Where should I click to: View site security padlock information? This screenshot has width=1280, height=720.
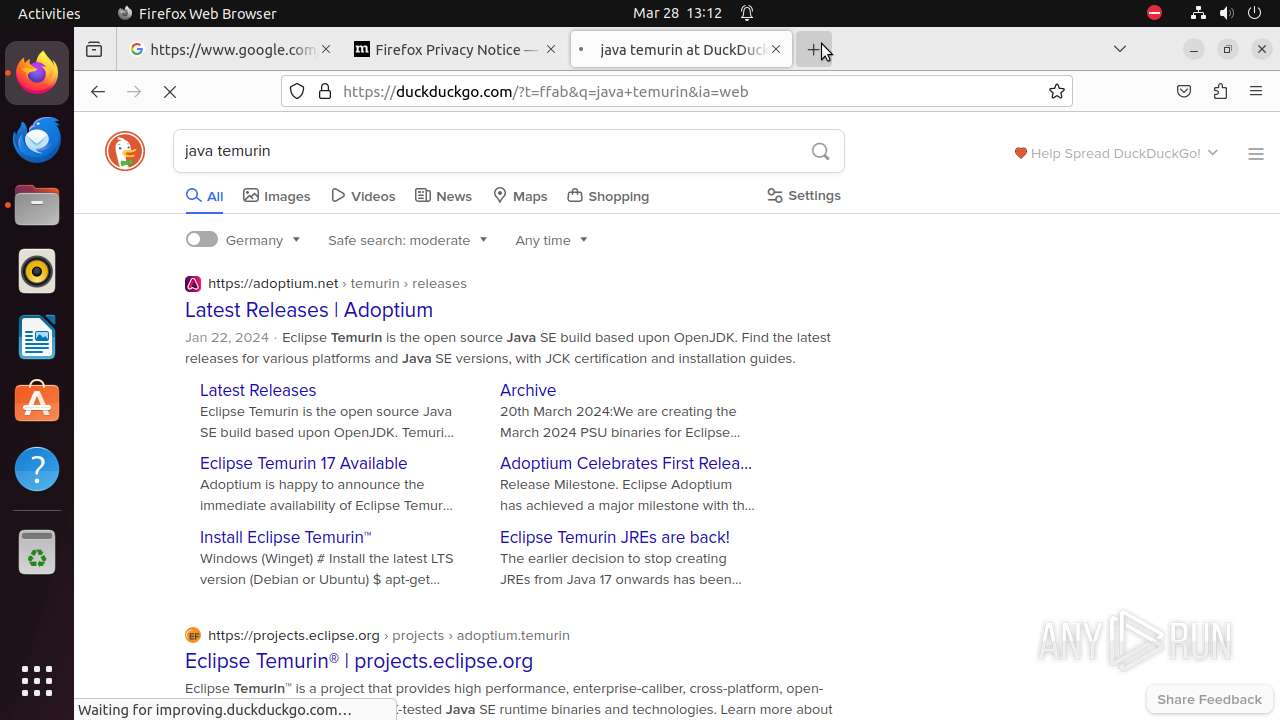pos(324,91)
